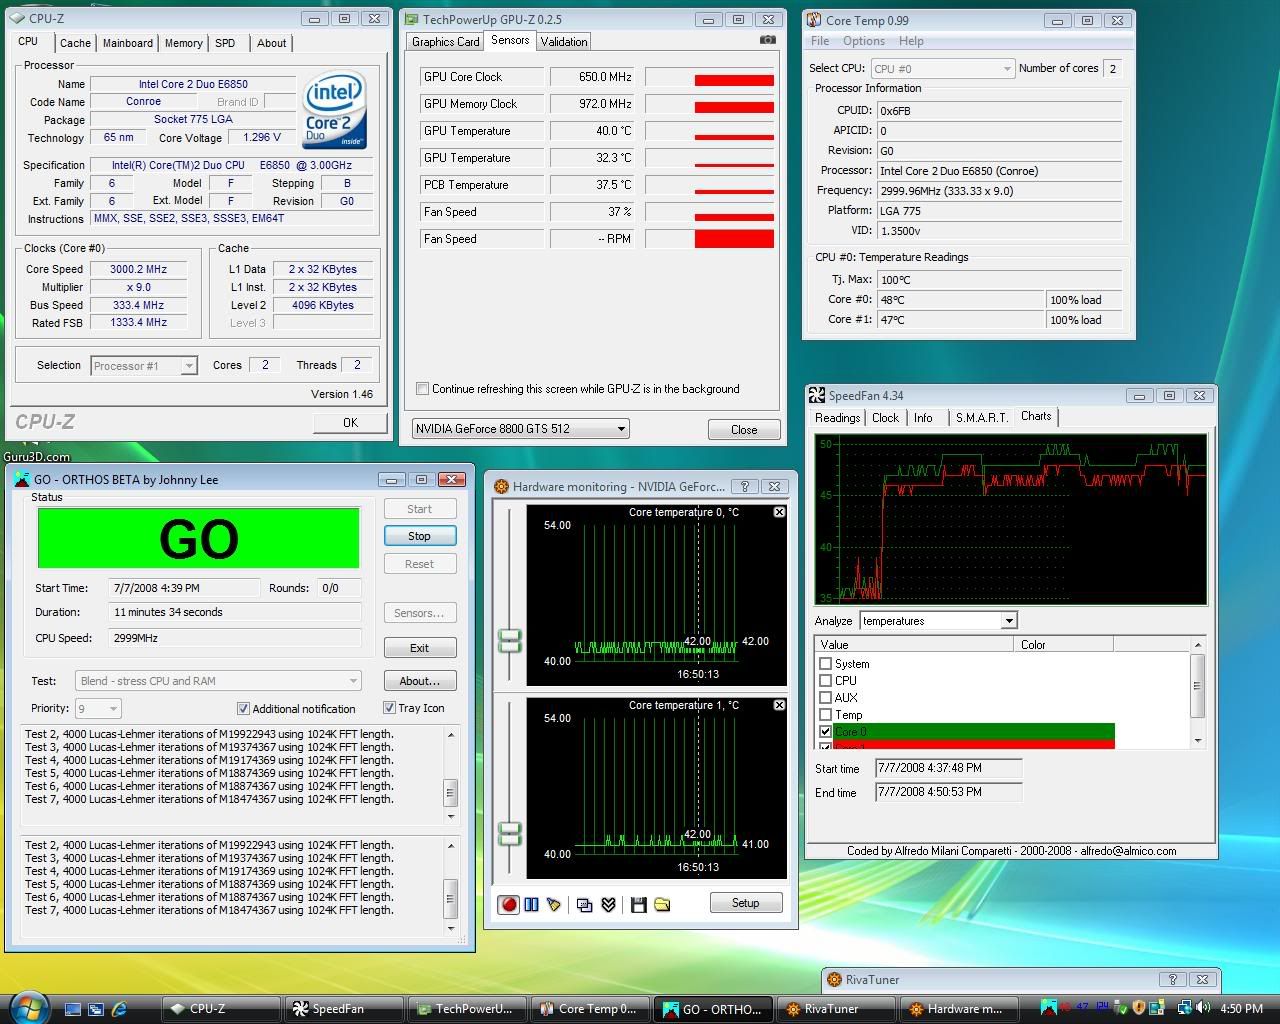The height and width of the screenshot is (1024, 1280).
Task: Close the Core temperature 0 graph with its X
Action: click(779, 512)
